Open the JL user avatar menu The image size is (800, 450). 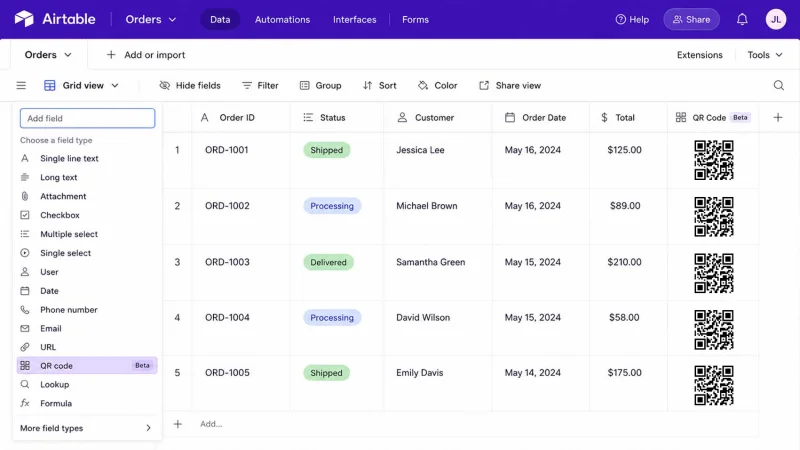776,19
